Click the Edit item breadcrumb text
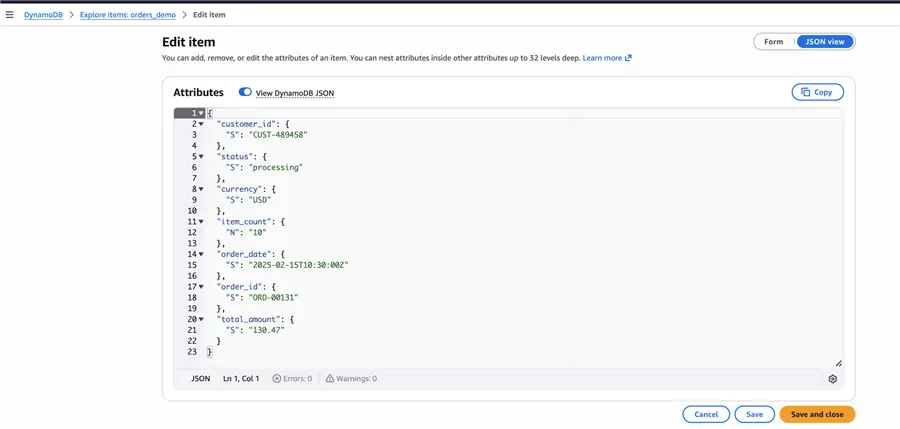The height and width of the screenshot is (429, 900). [209, 15]
